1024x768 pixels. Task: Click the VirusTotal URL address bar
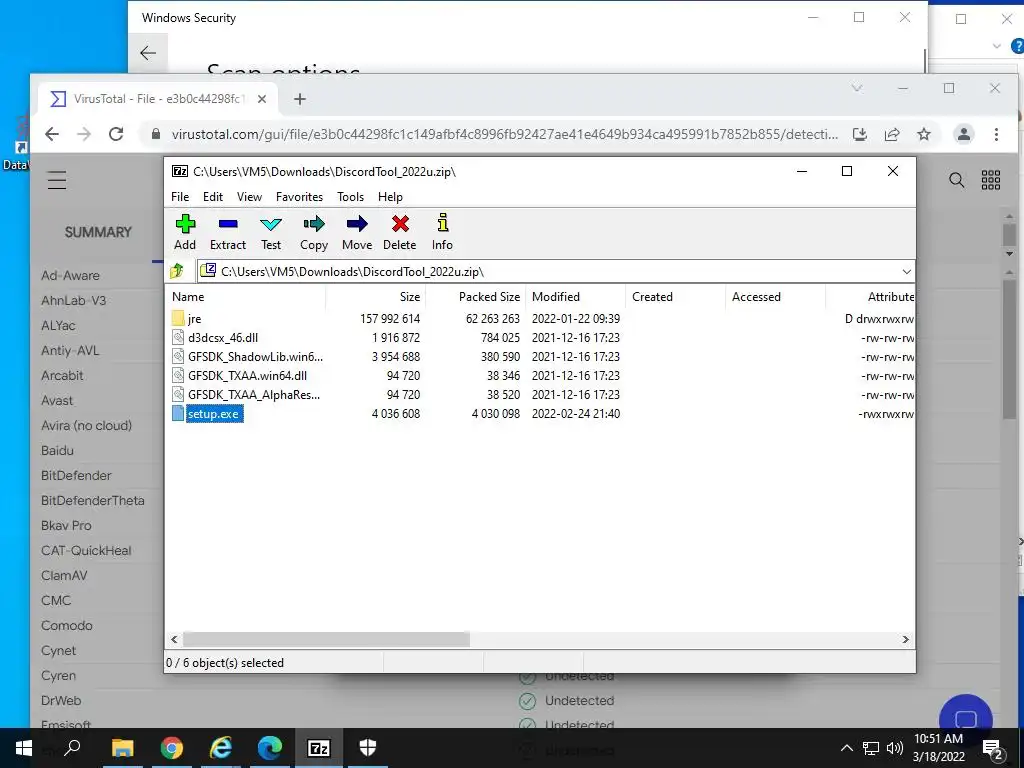(505, 135)
